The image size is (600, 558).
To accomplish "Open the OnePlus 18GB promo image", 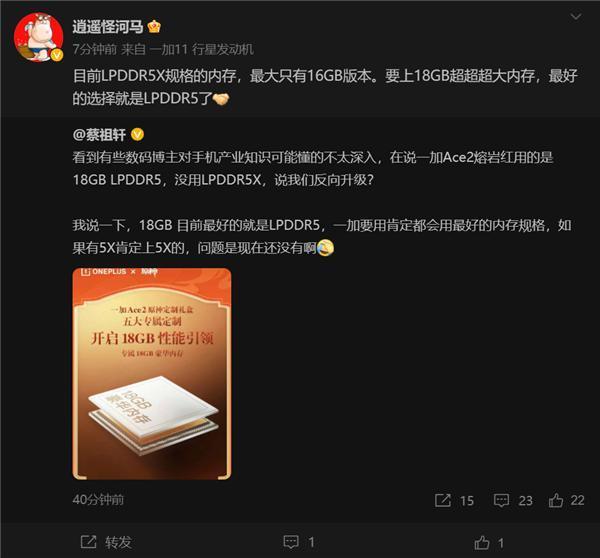I will (x=152, y=374).
